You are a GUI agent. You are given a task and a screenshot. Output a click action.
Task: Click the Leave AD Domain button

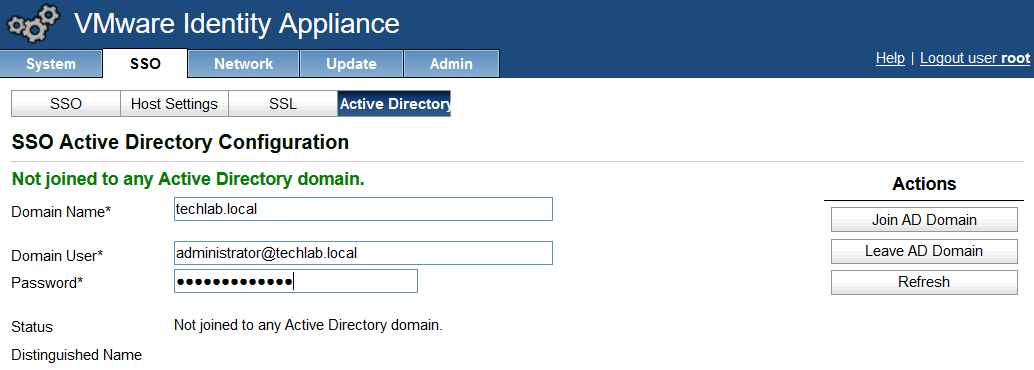pos(924,251)
